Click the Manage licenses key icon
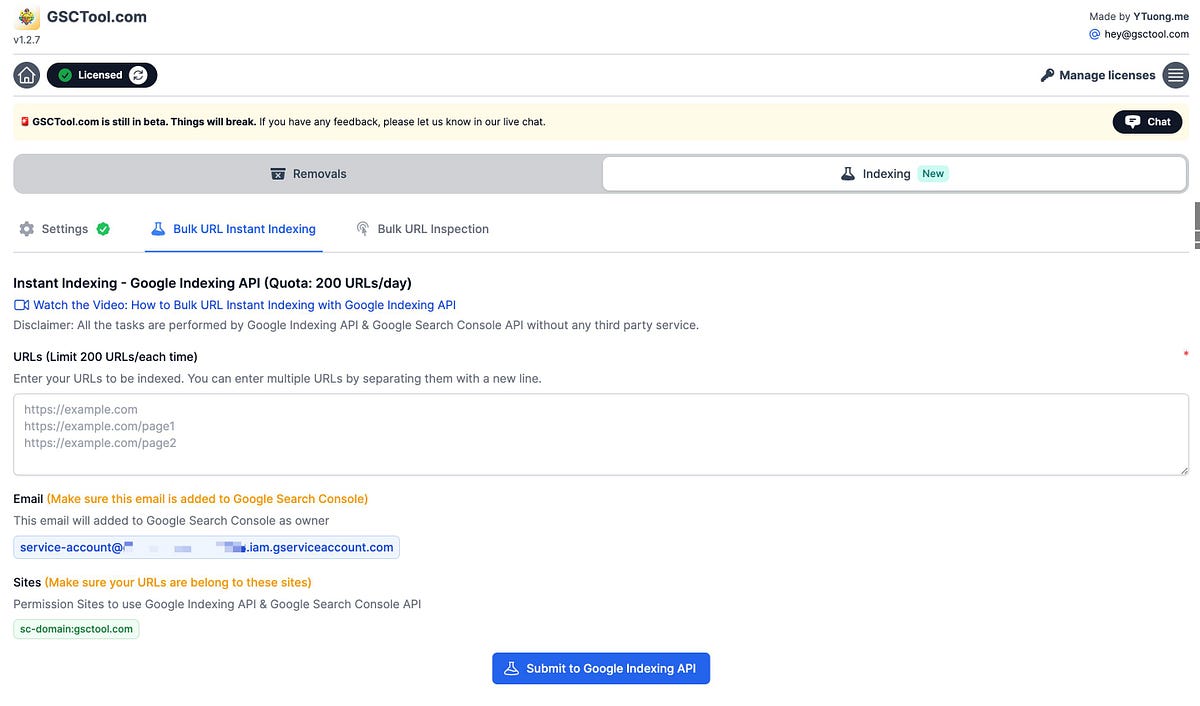This screenshot has height=706, width=1200. click(1047, 74)
